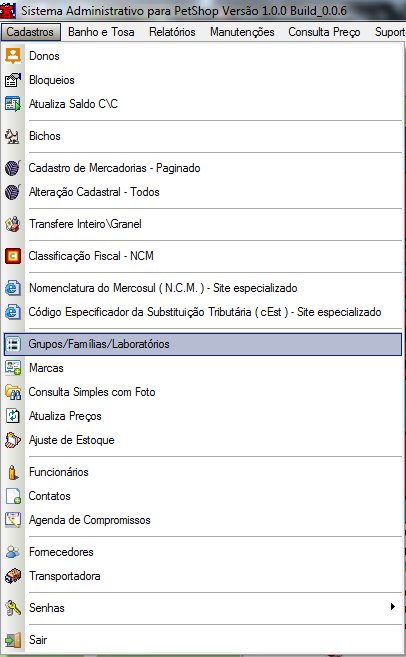The image size is (406, 657).
Task: Click the Transportadora truck icon
Action: pos(13,576)
